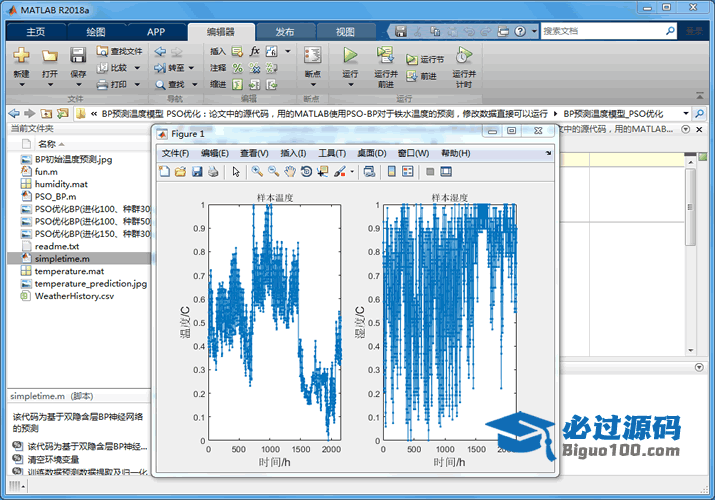Click the 比较 (Compare) button
This screenshot has height=500, width=715.
click(113, 68)
